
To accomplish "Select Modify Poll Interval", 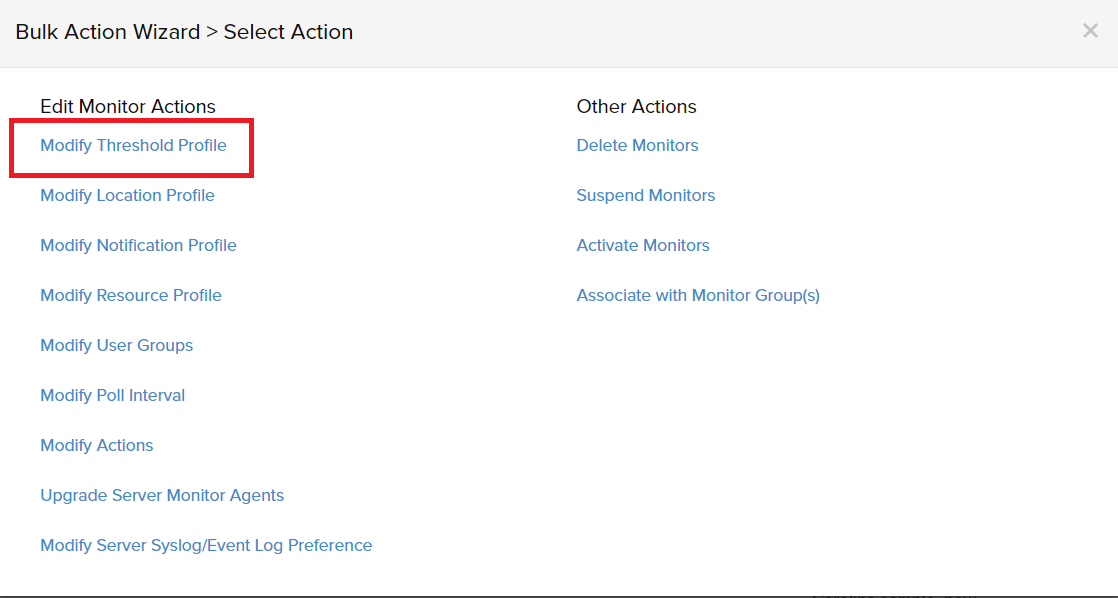I will pos(112,396).
